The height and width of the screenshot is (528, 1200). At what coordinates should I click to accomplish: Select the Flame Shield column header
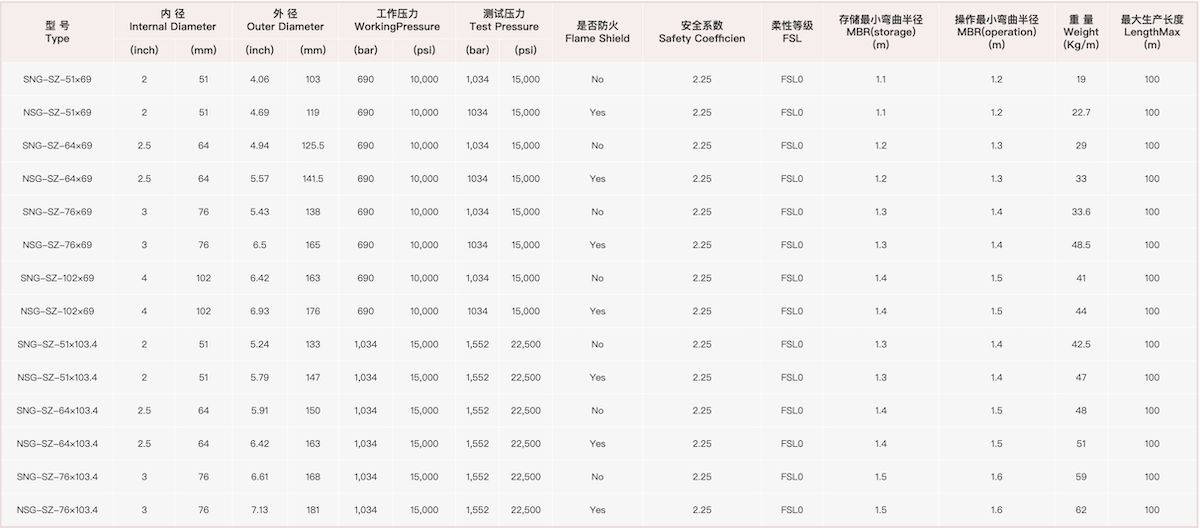coord(604,31)
